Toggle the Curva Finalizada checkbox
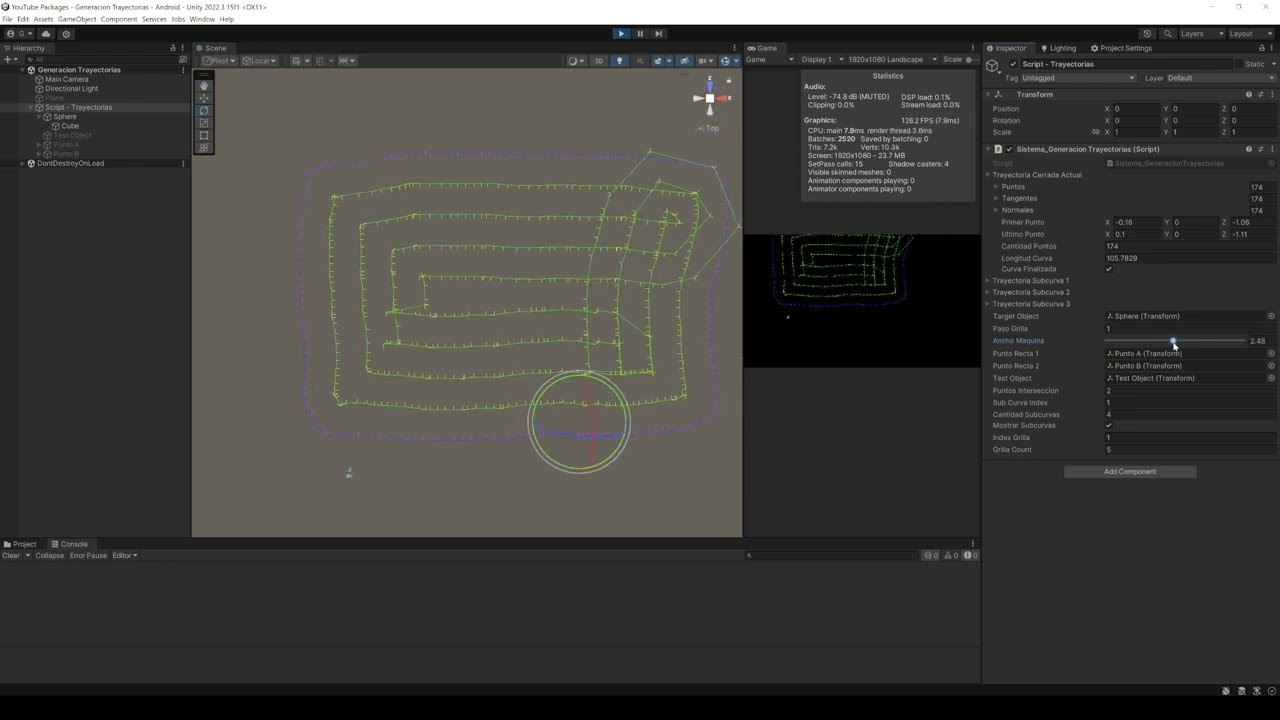The height and width of the screenshot is (720, 1280). (1108, 269)
